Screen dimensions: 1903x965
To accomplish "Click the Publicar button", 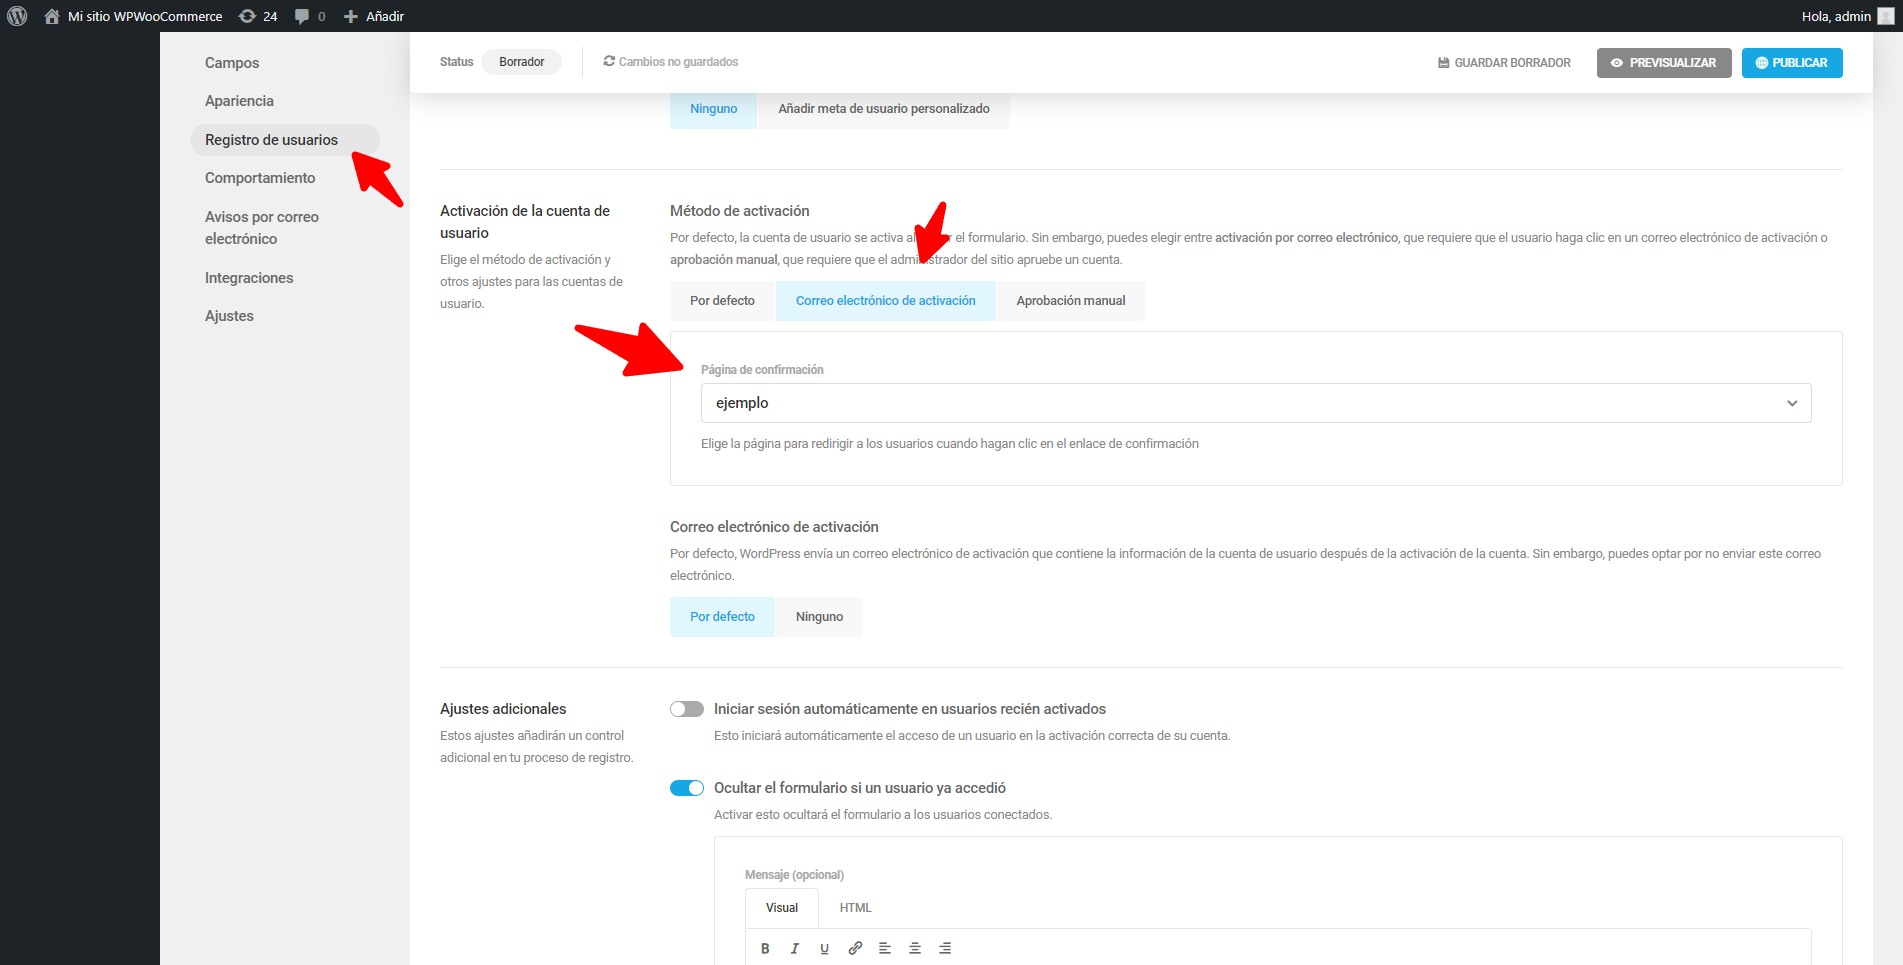I will coord(1792,63).
